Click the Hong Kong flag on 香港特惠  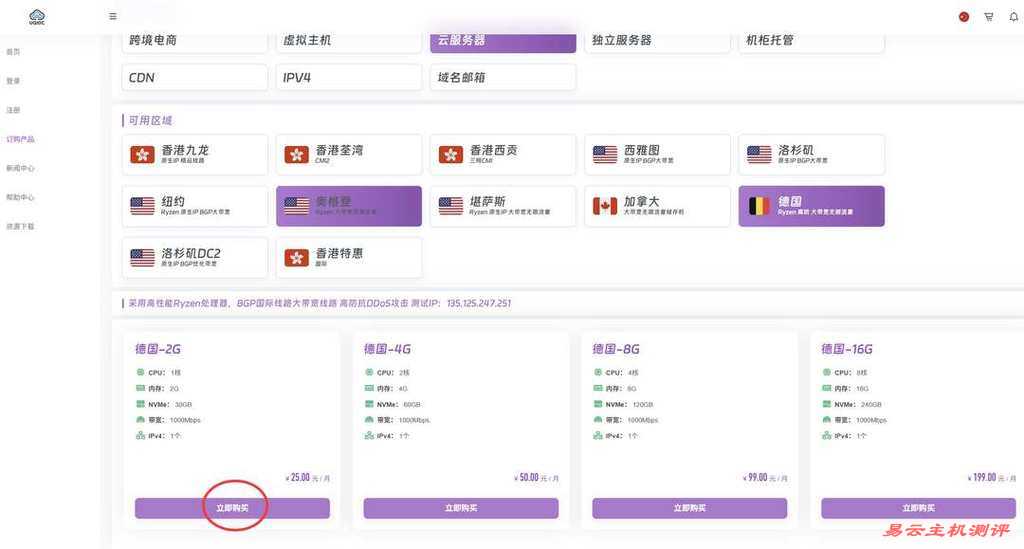(x=296, y=258)
